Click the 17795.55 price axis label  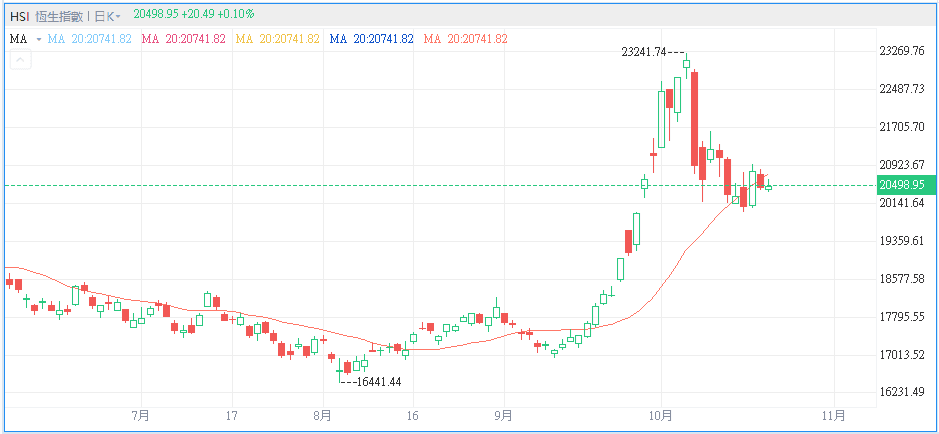902,317
